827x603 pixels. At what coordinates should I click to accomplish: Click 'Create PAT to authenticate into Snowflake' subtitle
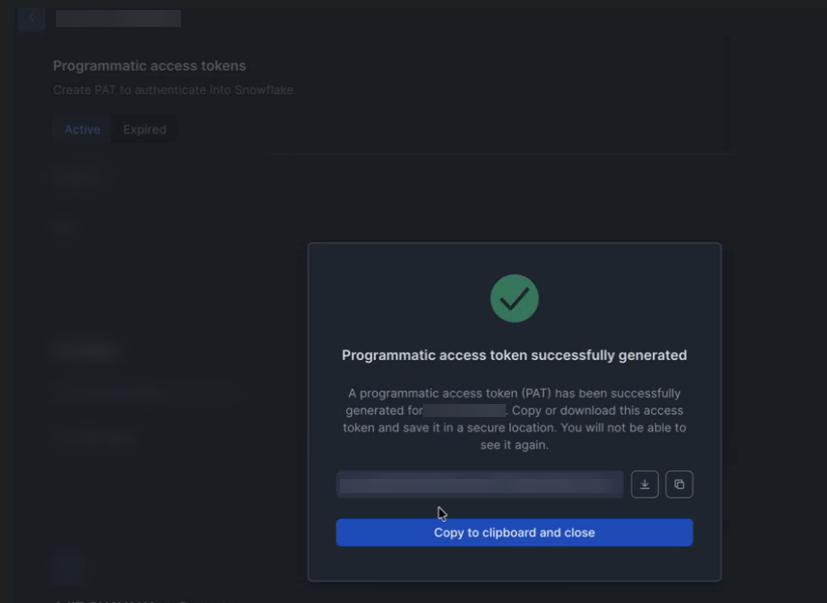click(172, 90)
